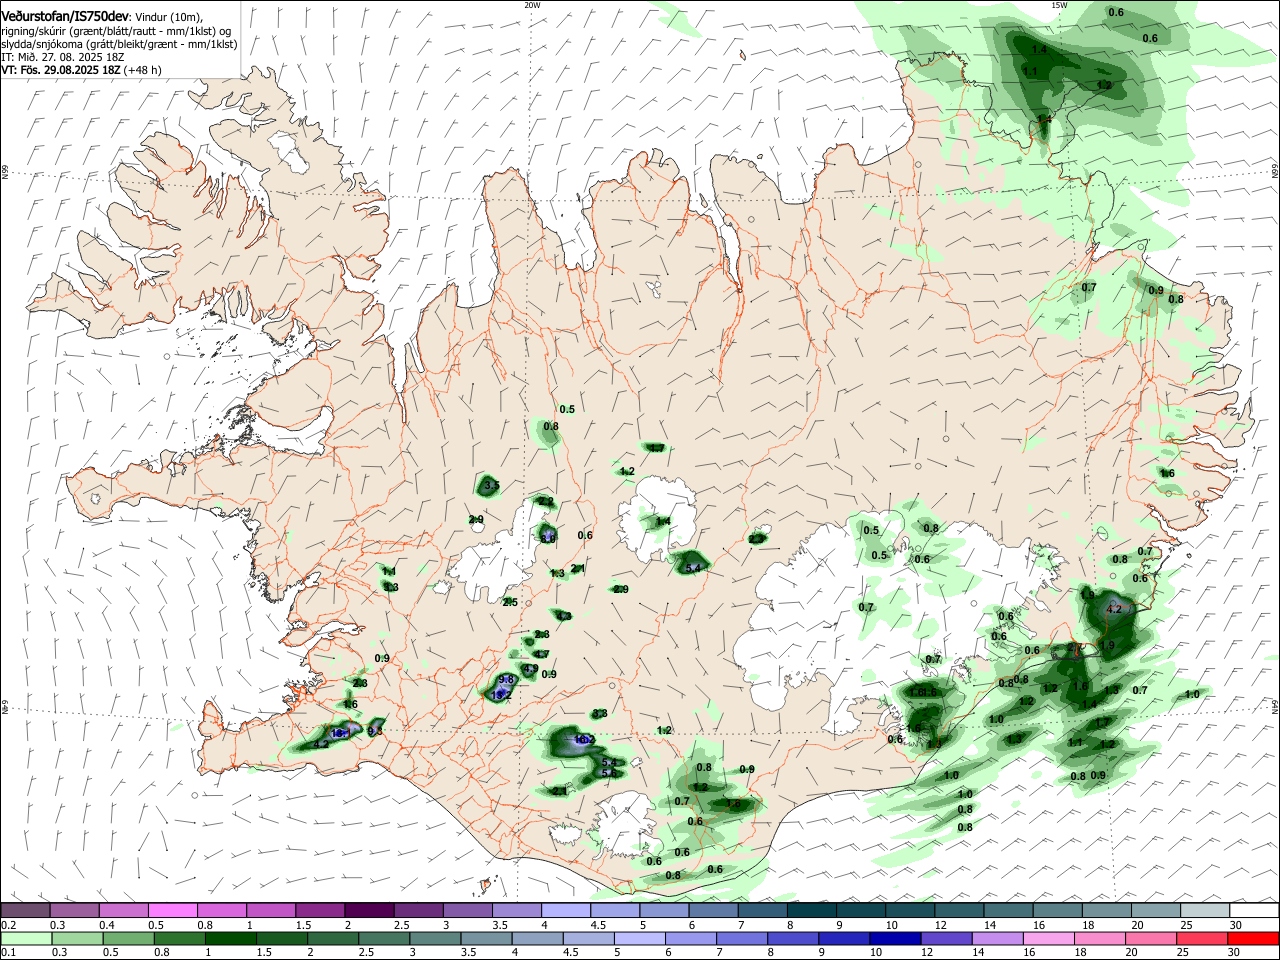This screenshot has width=1280, height=960.
Task: Select the pale grey 25–30 swatch in top legend row
Action: coord(1205,910)
